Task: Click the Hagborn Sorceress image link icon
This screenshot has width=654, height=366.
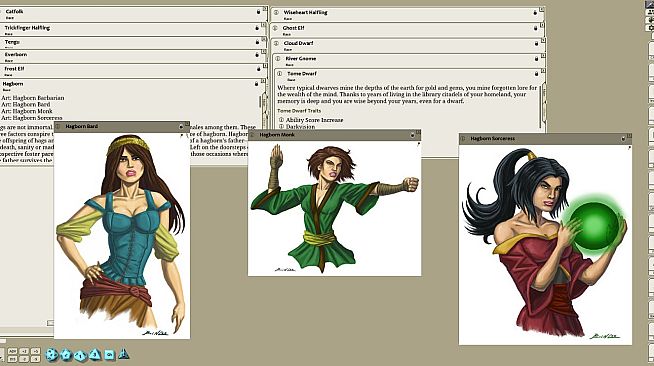Action: click(x=463, y=138)
